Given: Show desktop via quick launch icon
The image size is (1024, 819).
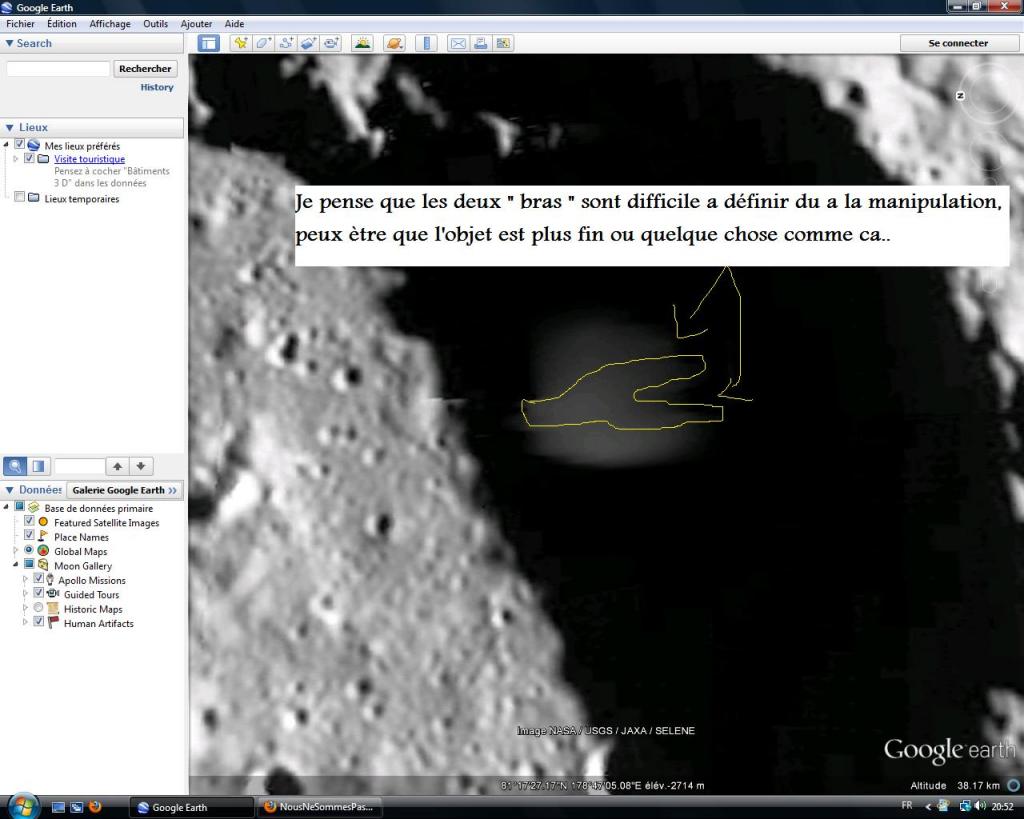Looking at the screenshot, I should pyautogui.click(x=58, y=807).
